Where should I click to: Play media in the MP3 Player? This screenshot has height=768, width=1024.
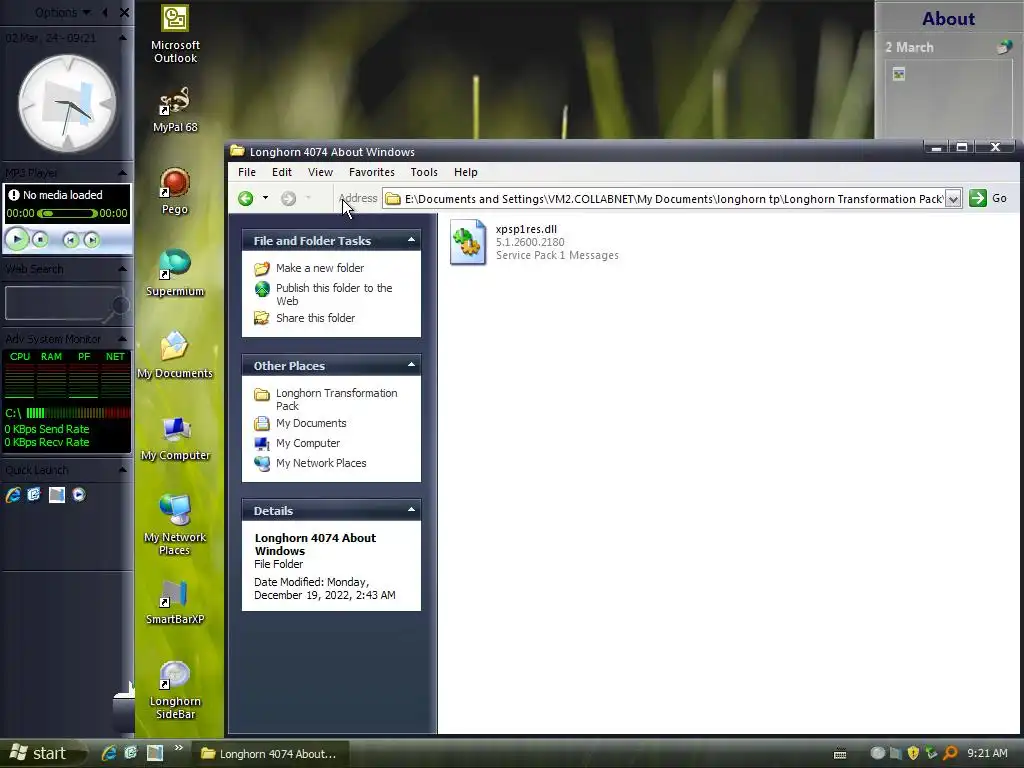pos(17,240)
